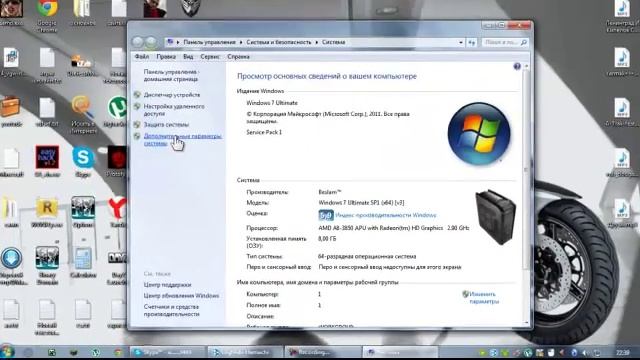The image size is (640, 360).
Task: Click the volume icon in system tray
Action: coord(585,352)
